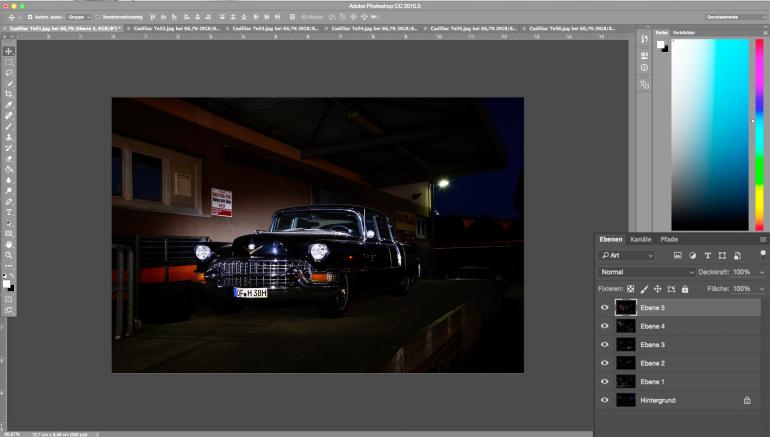Image resolution: width=770 pixels, height=437 pixels.
Task: Select the Eyedropper tool
Action: (9, 105)
